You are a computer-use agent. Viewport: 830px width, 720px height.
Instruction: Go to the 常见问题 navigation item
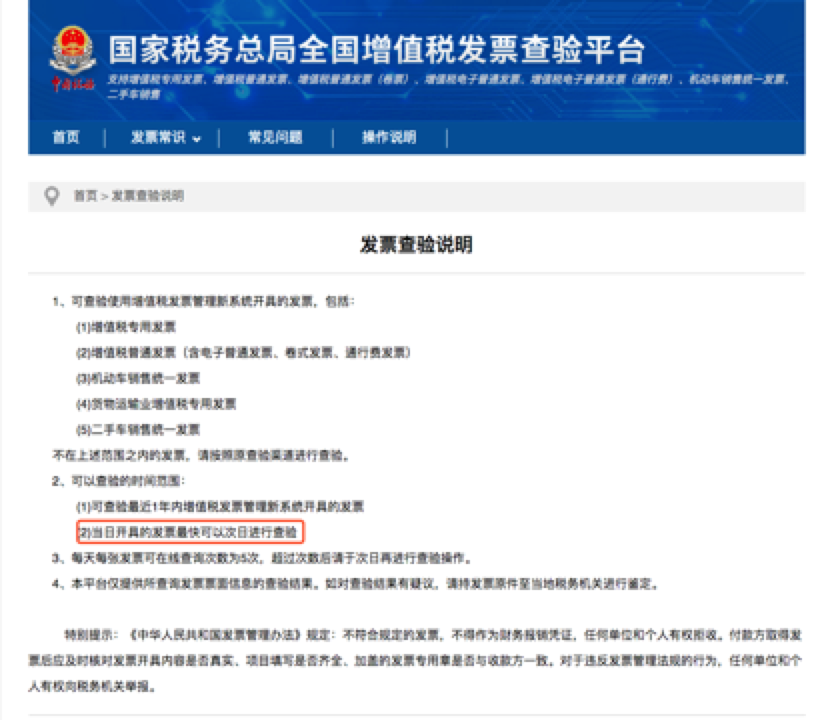coord(275,138)
